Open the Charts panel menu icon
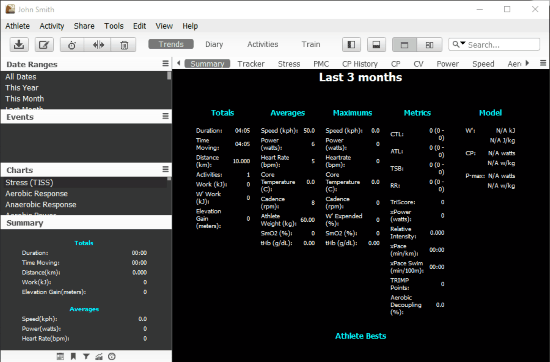 point(166,169)
